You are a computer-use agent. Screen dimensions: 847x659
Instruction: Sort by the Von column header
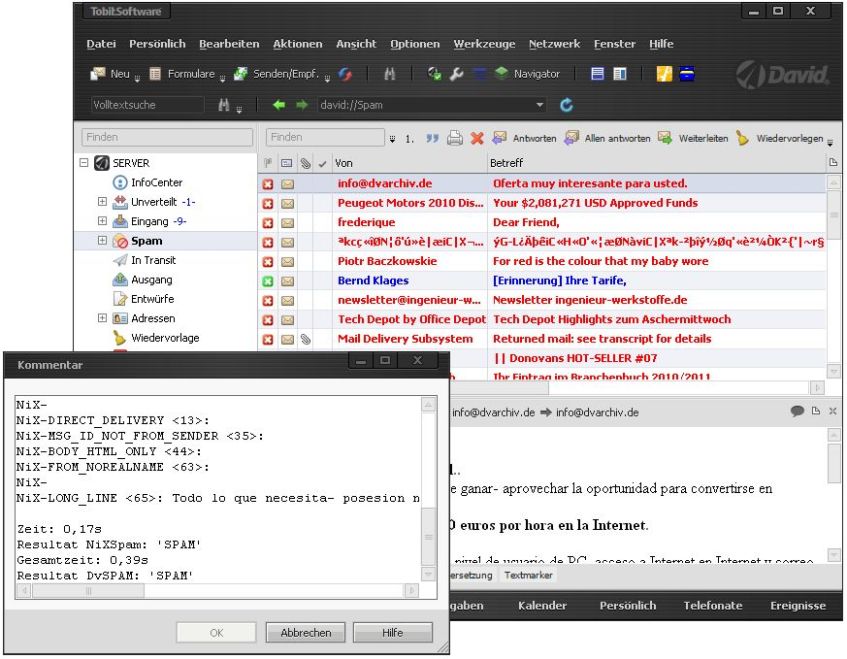click(409, 163)
